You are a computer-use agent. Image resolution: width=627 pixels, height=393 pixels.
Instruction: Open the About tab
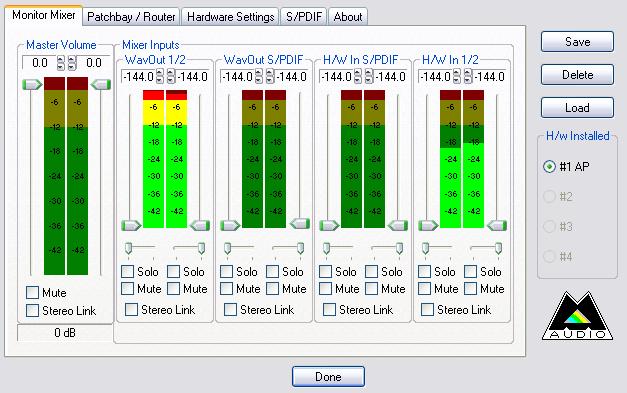[347, 17]
